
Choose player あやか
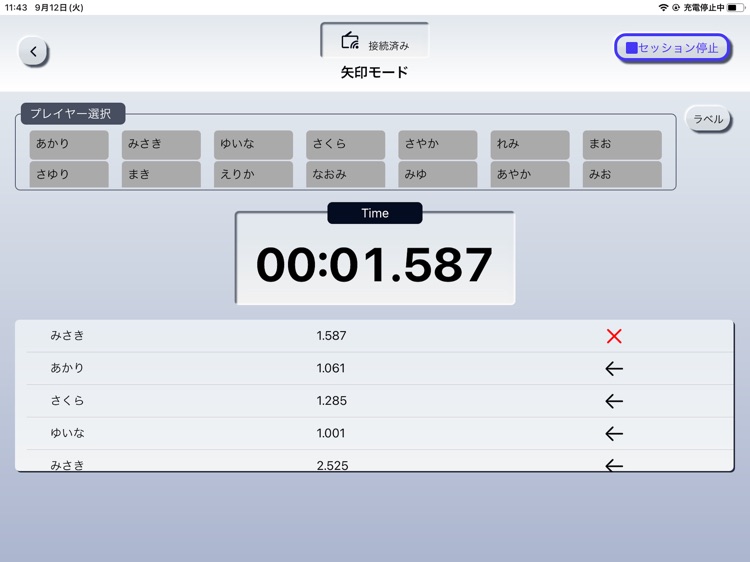click(x=530, y=174)
